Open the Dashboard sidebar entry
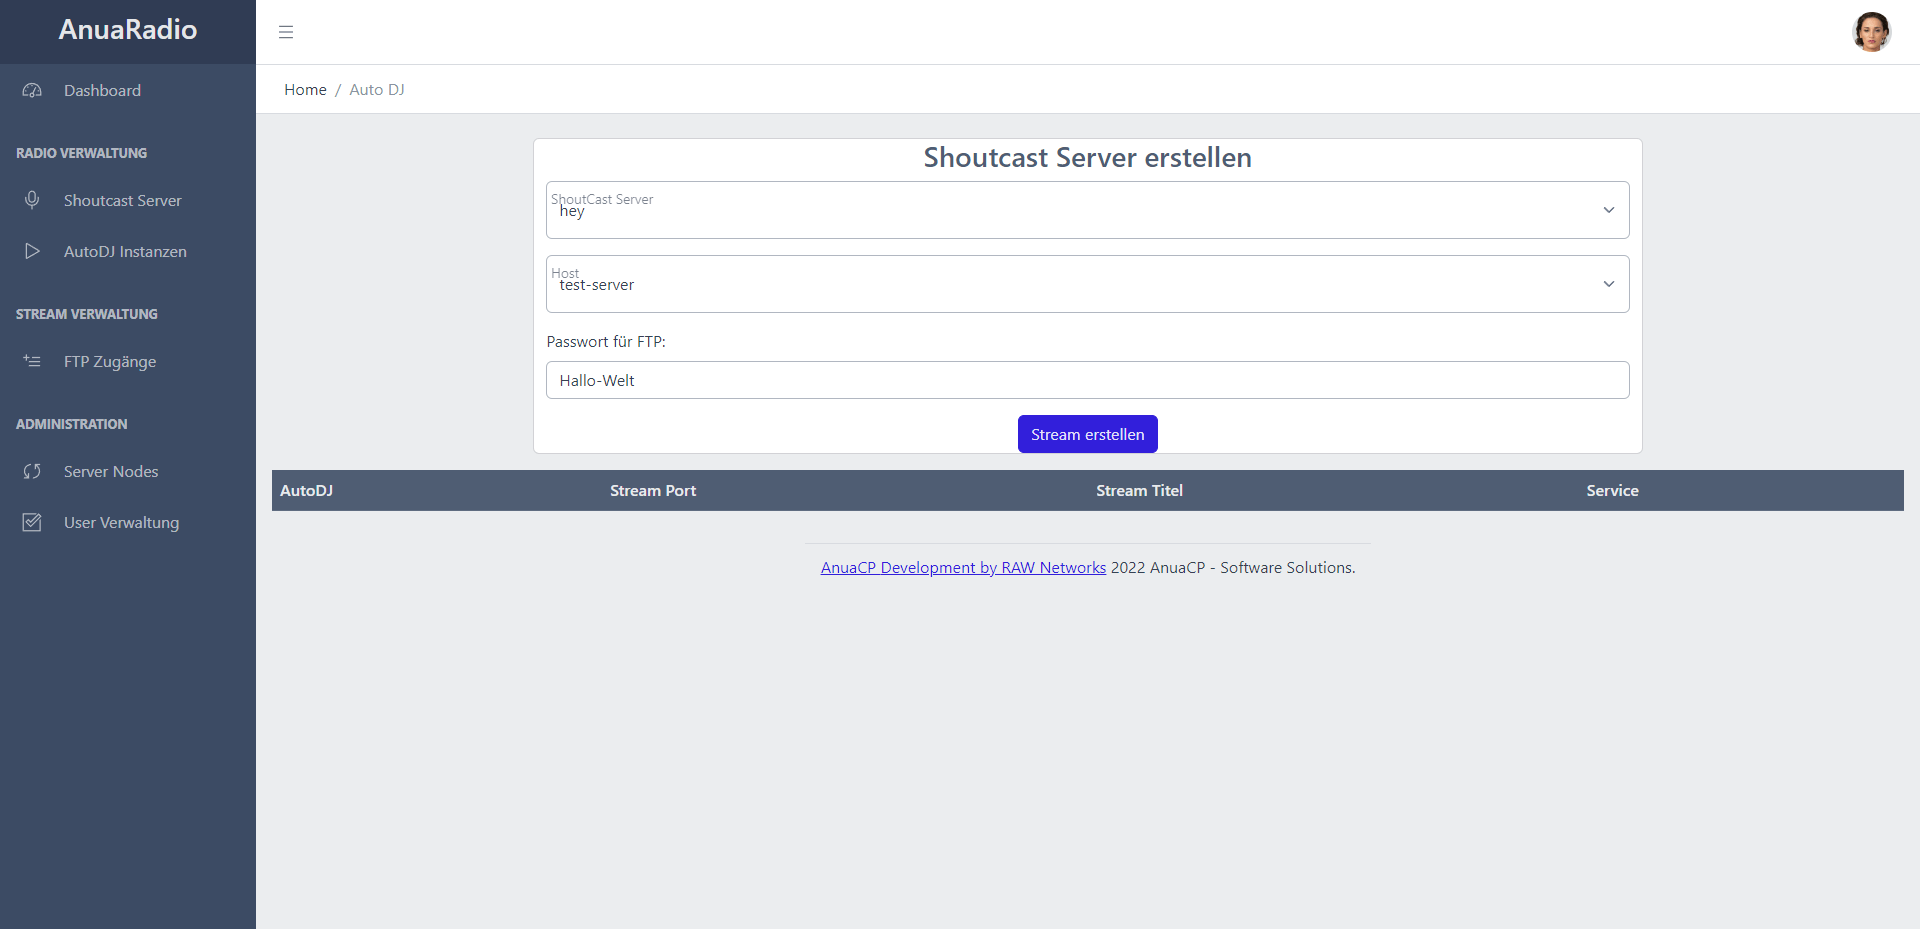Image resolution: width=1920 pixels, height=929 pixels. click(128, 90)
